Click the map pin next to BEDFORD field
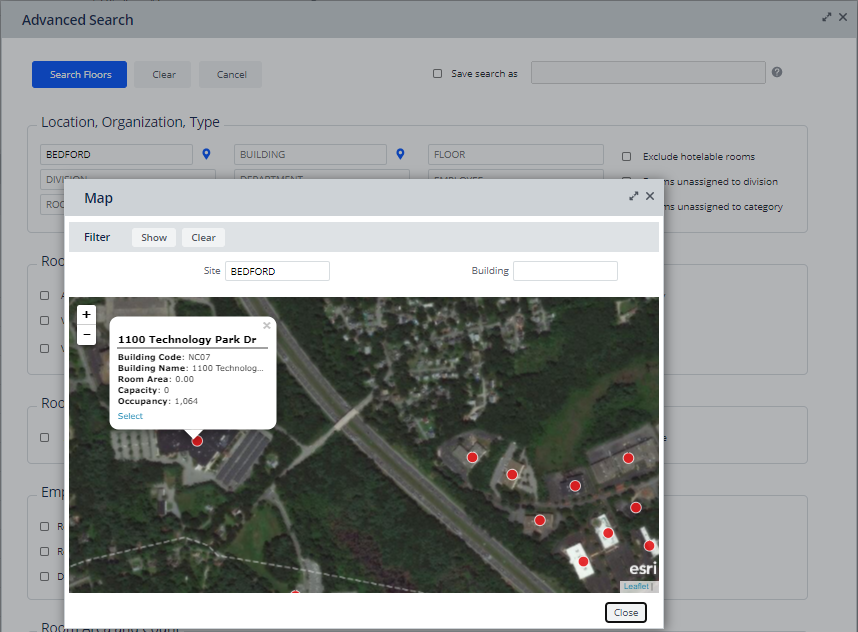The width and height of the screenshot is (858, 632). (206, 154)
